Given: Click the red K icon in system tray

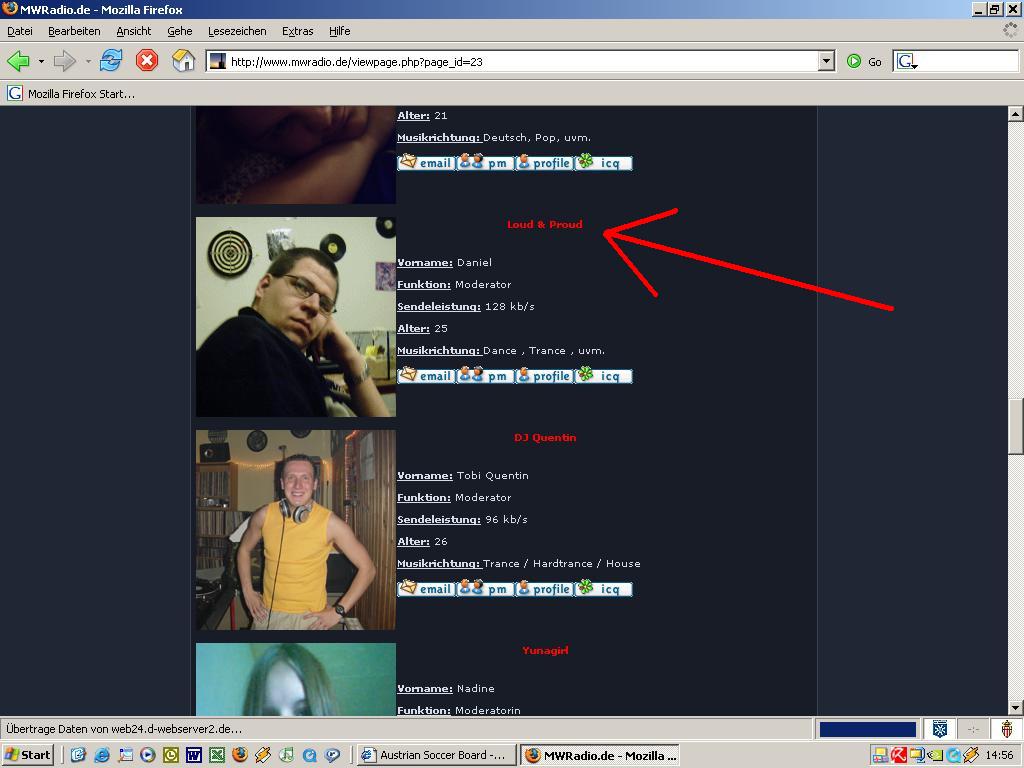Looking at the screenshot, I should (x=899, y=755).
